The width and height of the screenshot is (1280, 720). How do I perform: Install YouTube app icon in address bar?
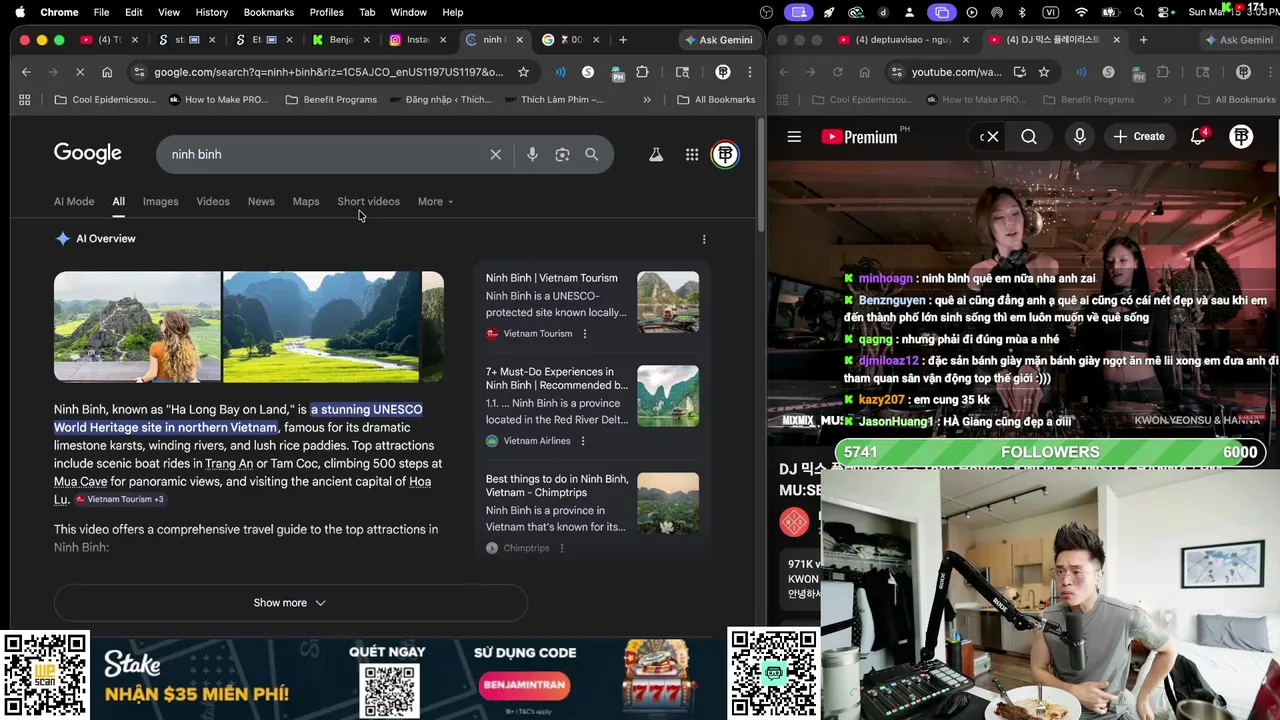click(1019, 72)
